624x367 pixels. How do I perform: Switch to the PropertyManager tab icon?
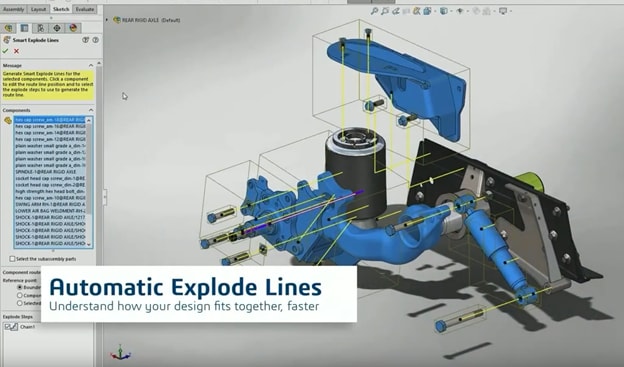tap(25, 28)
